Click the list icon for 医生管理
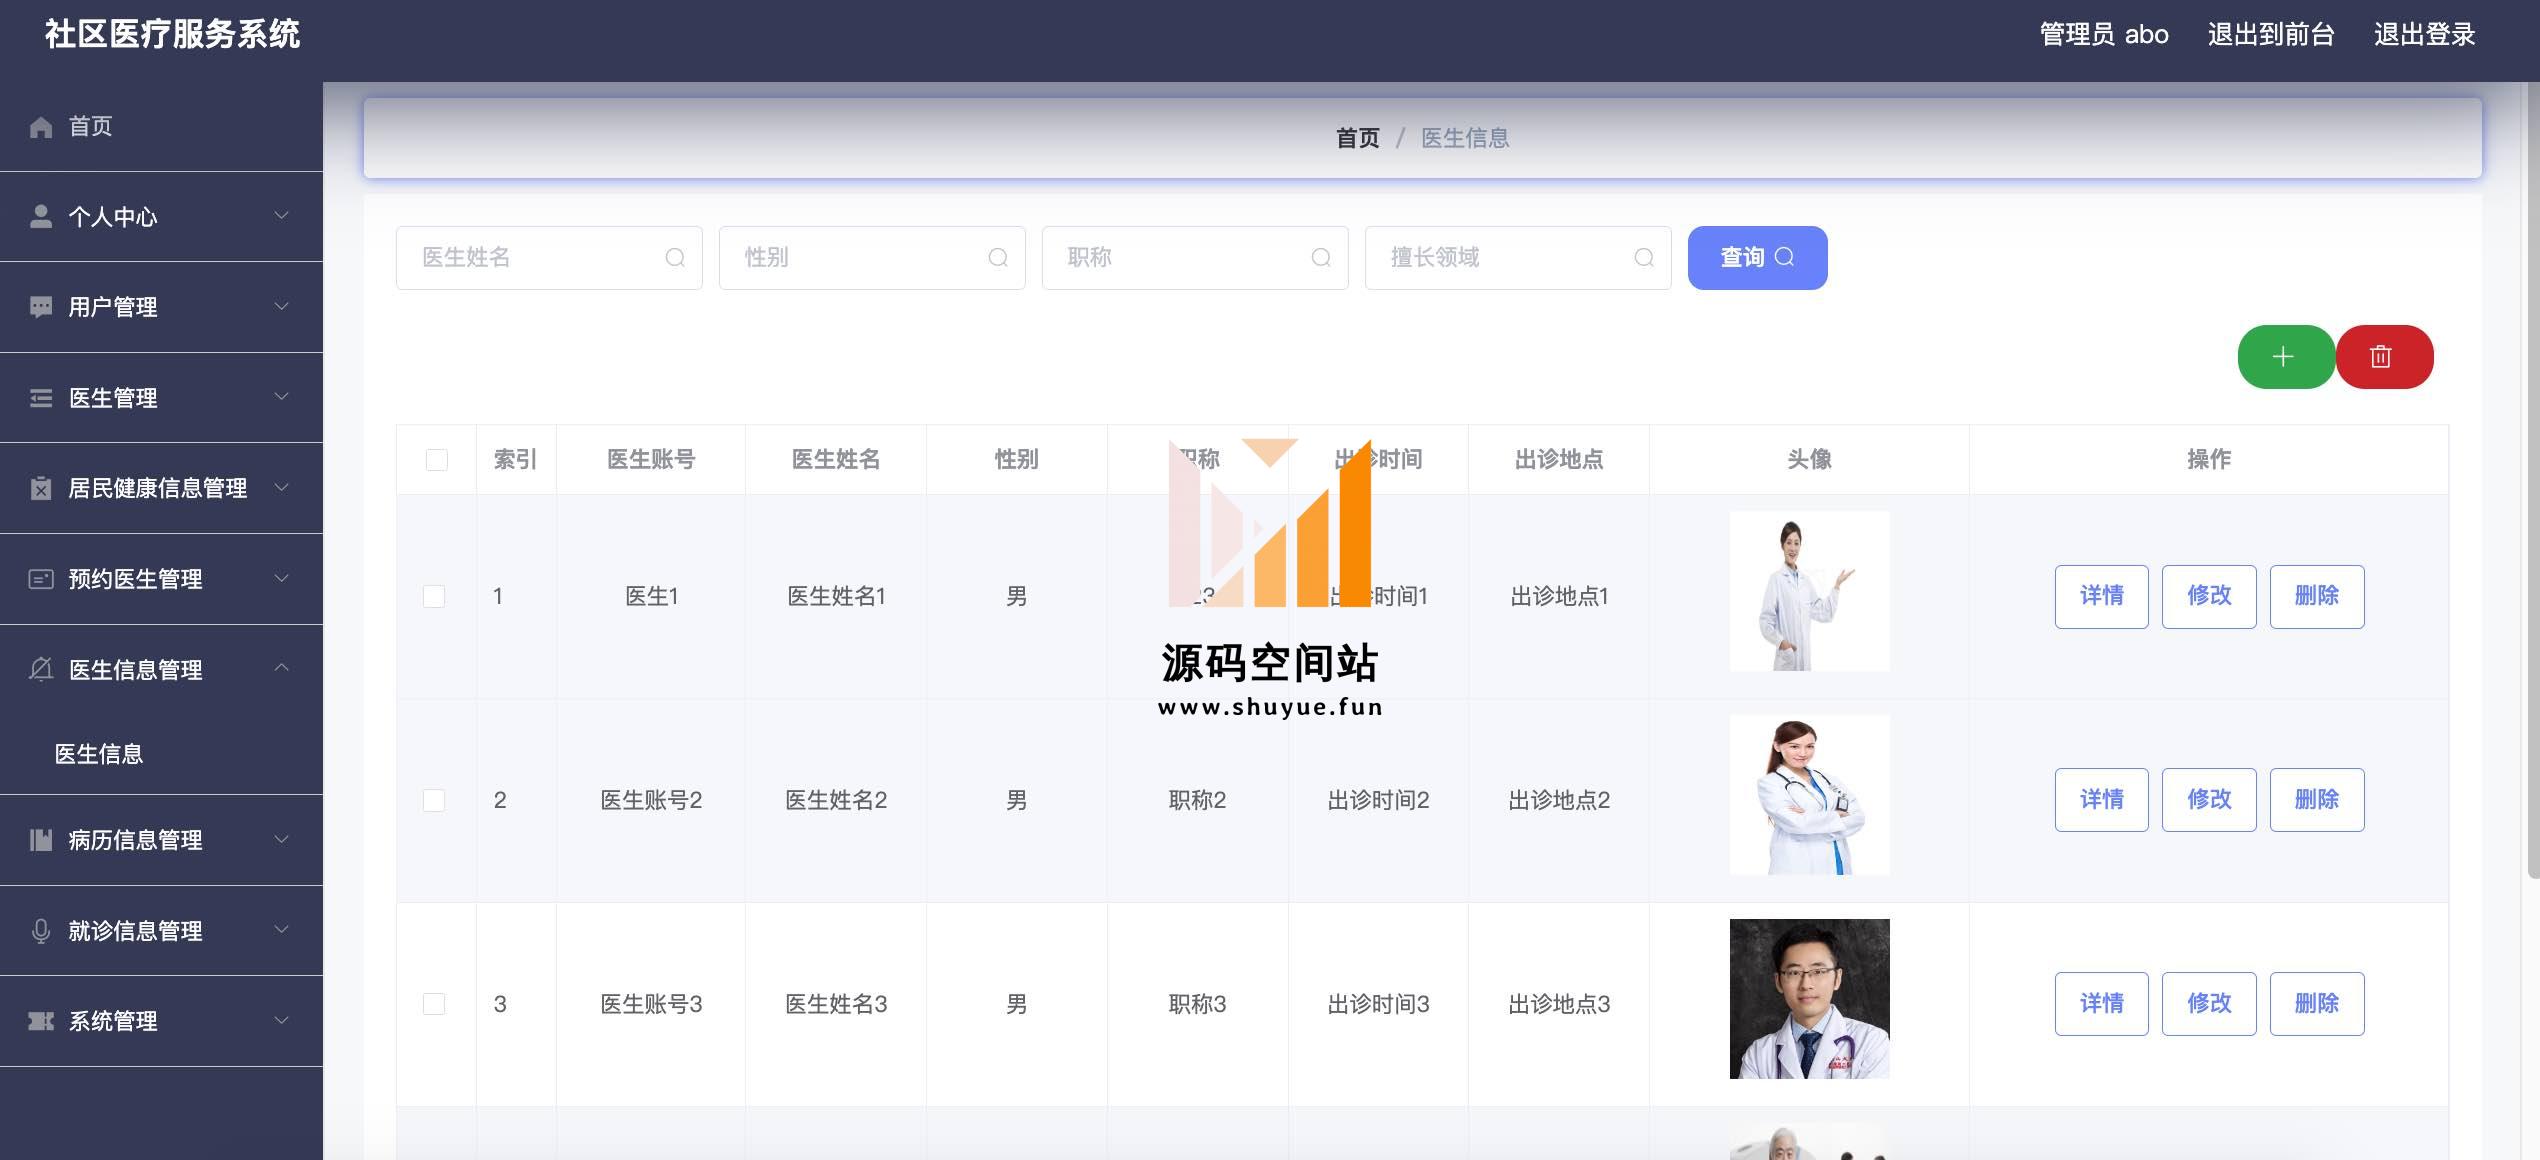 (41, 398)
